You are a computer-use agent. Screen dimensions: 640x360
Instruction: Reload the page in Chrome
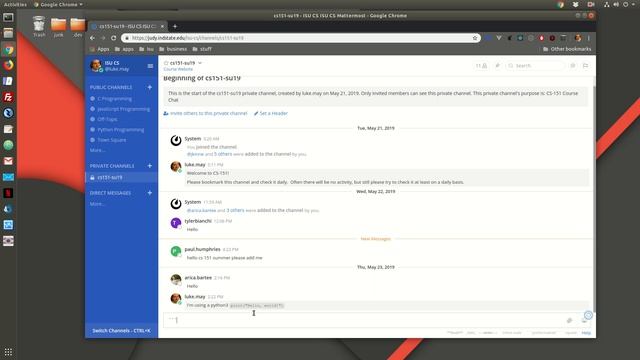click(113, 38)
